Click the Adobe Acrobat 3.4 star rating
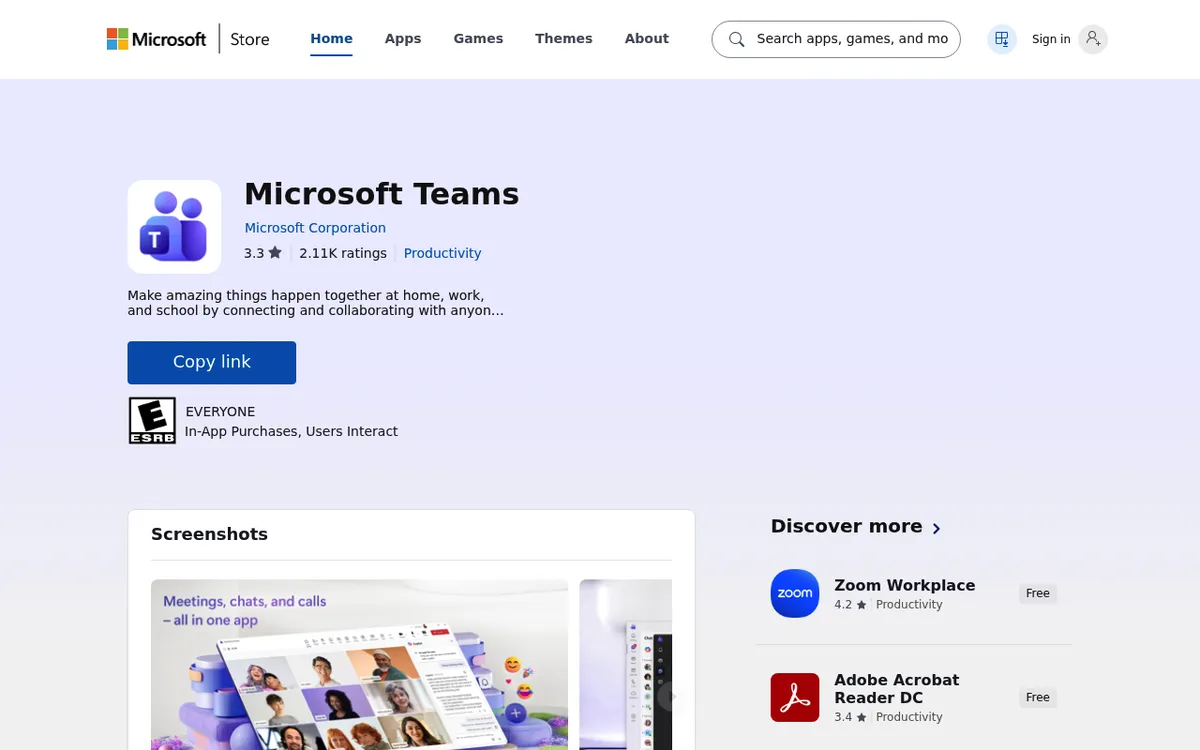Image resolution: width=1200 pixels, height=750 pixels. click(x=850, y=717)
